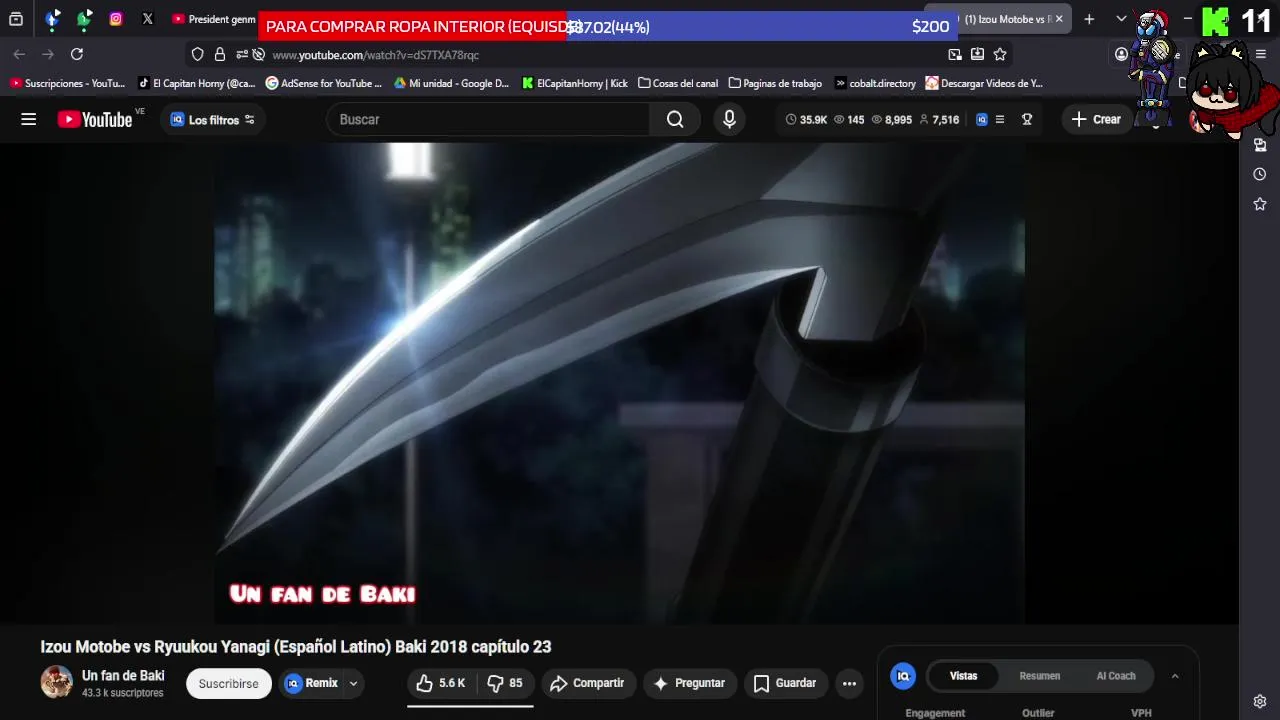Open the site permissions icon in address bar
1280x720 pixels.
point(241,54)
